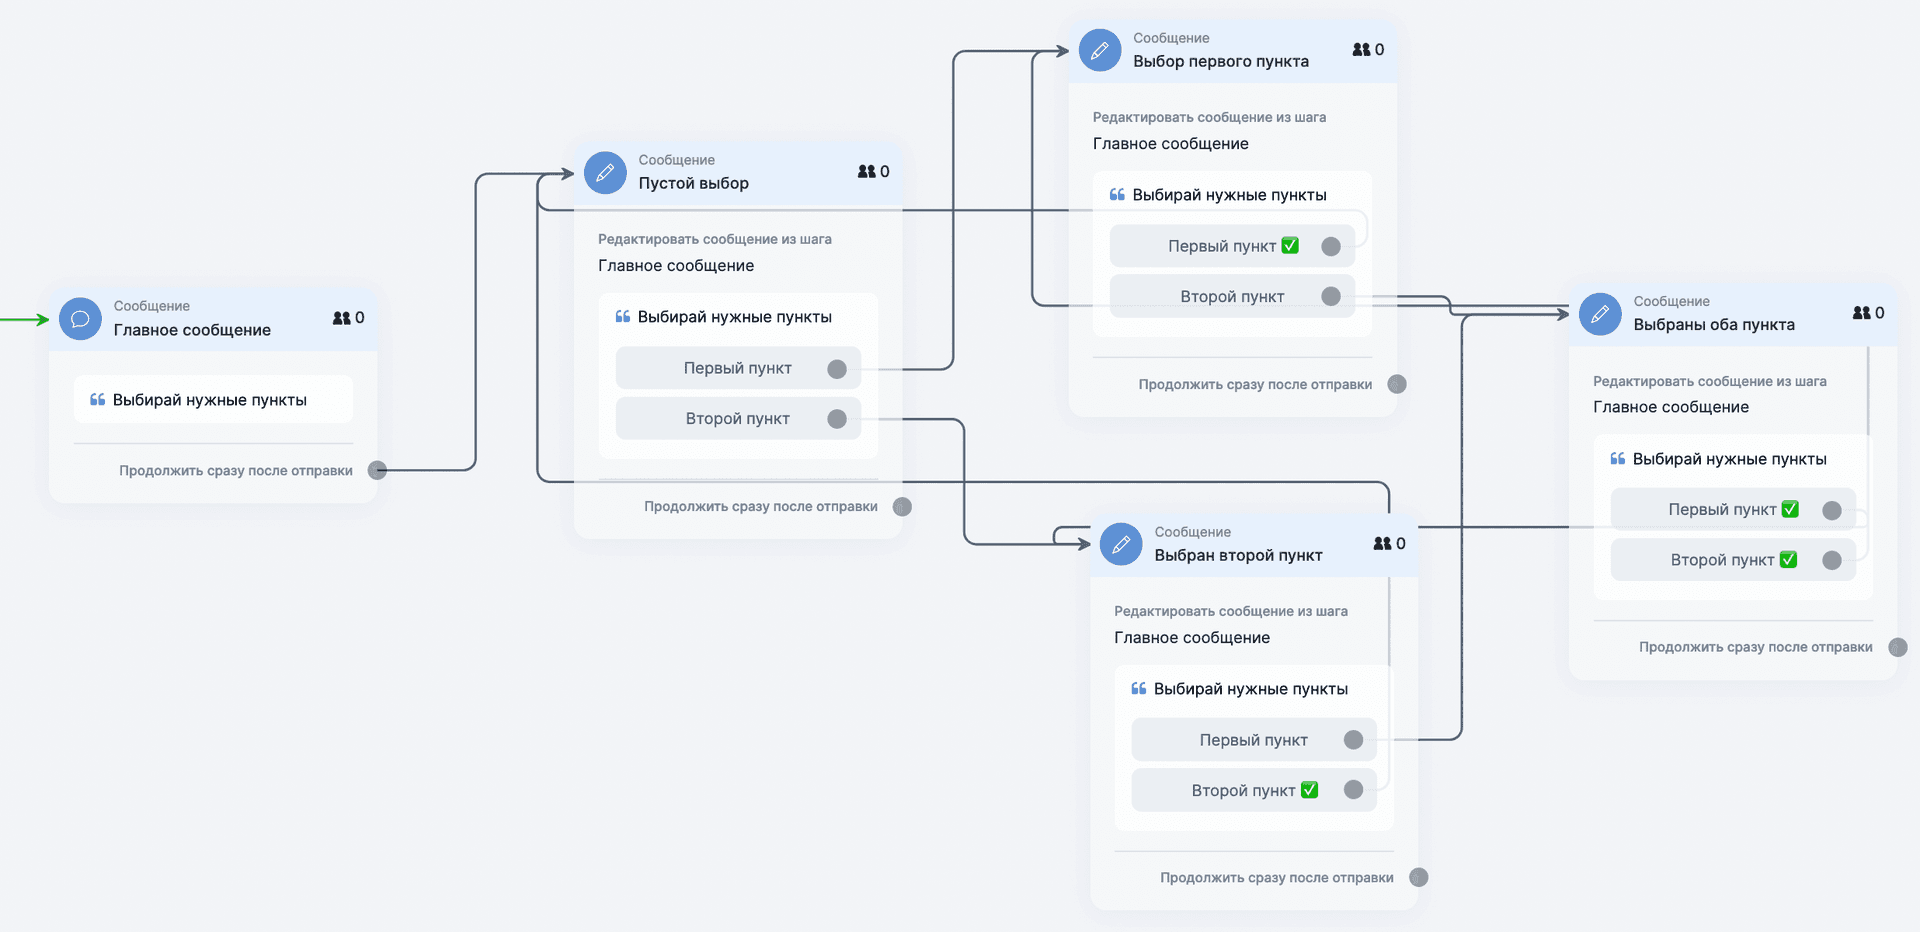Screen dimensions: 1920x932
Task: Click continue connector on Выбраны оба пункта
Action: [1897, 647]
